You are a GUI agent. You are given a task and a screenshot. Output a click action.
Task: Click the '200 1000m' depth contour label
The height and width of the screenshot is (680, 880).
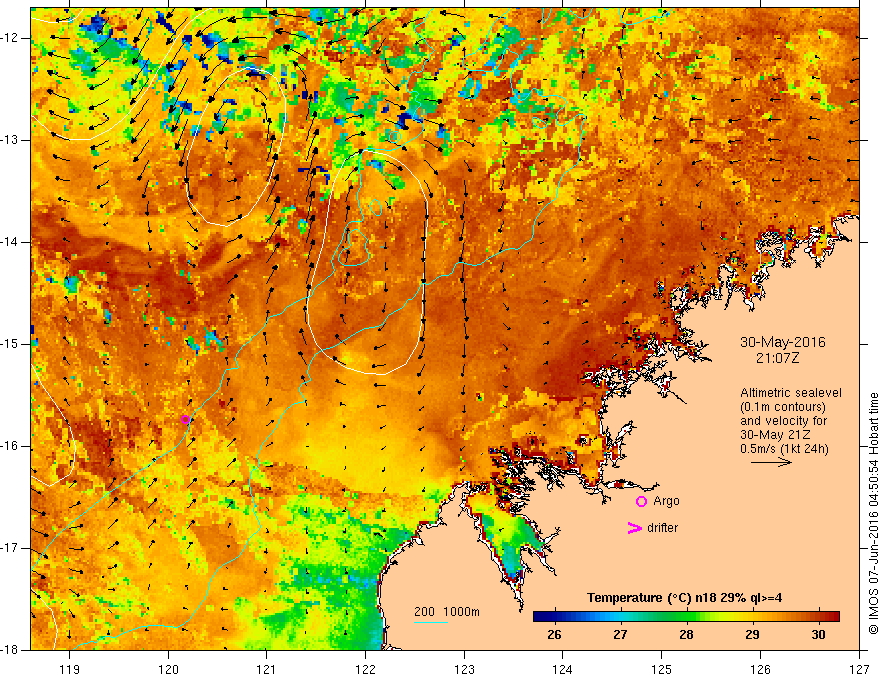click(x=447, y=612)
